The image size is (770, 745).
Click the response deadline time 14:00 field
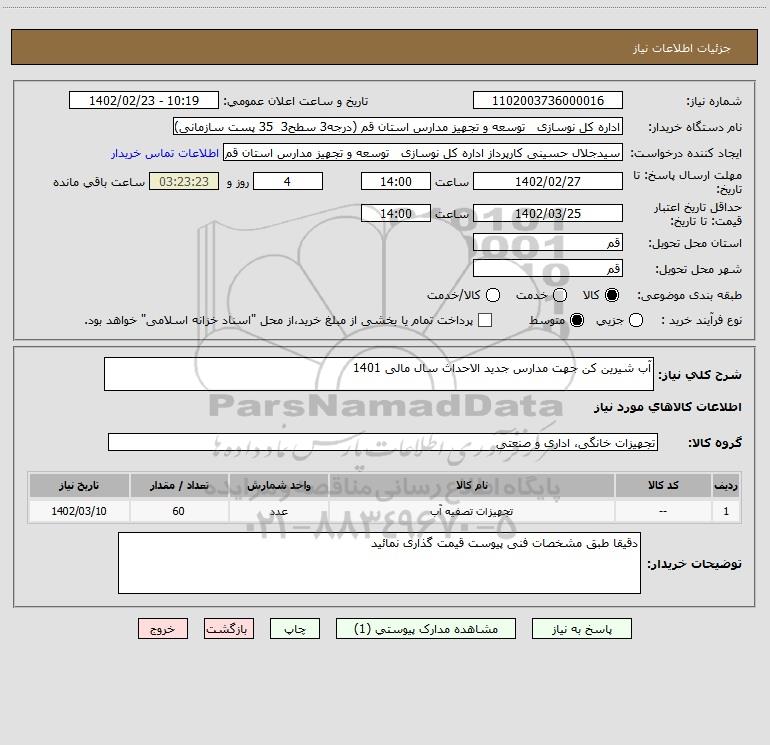tap(396, 182)
